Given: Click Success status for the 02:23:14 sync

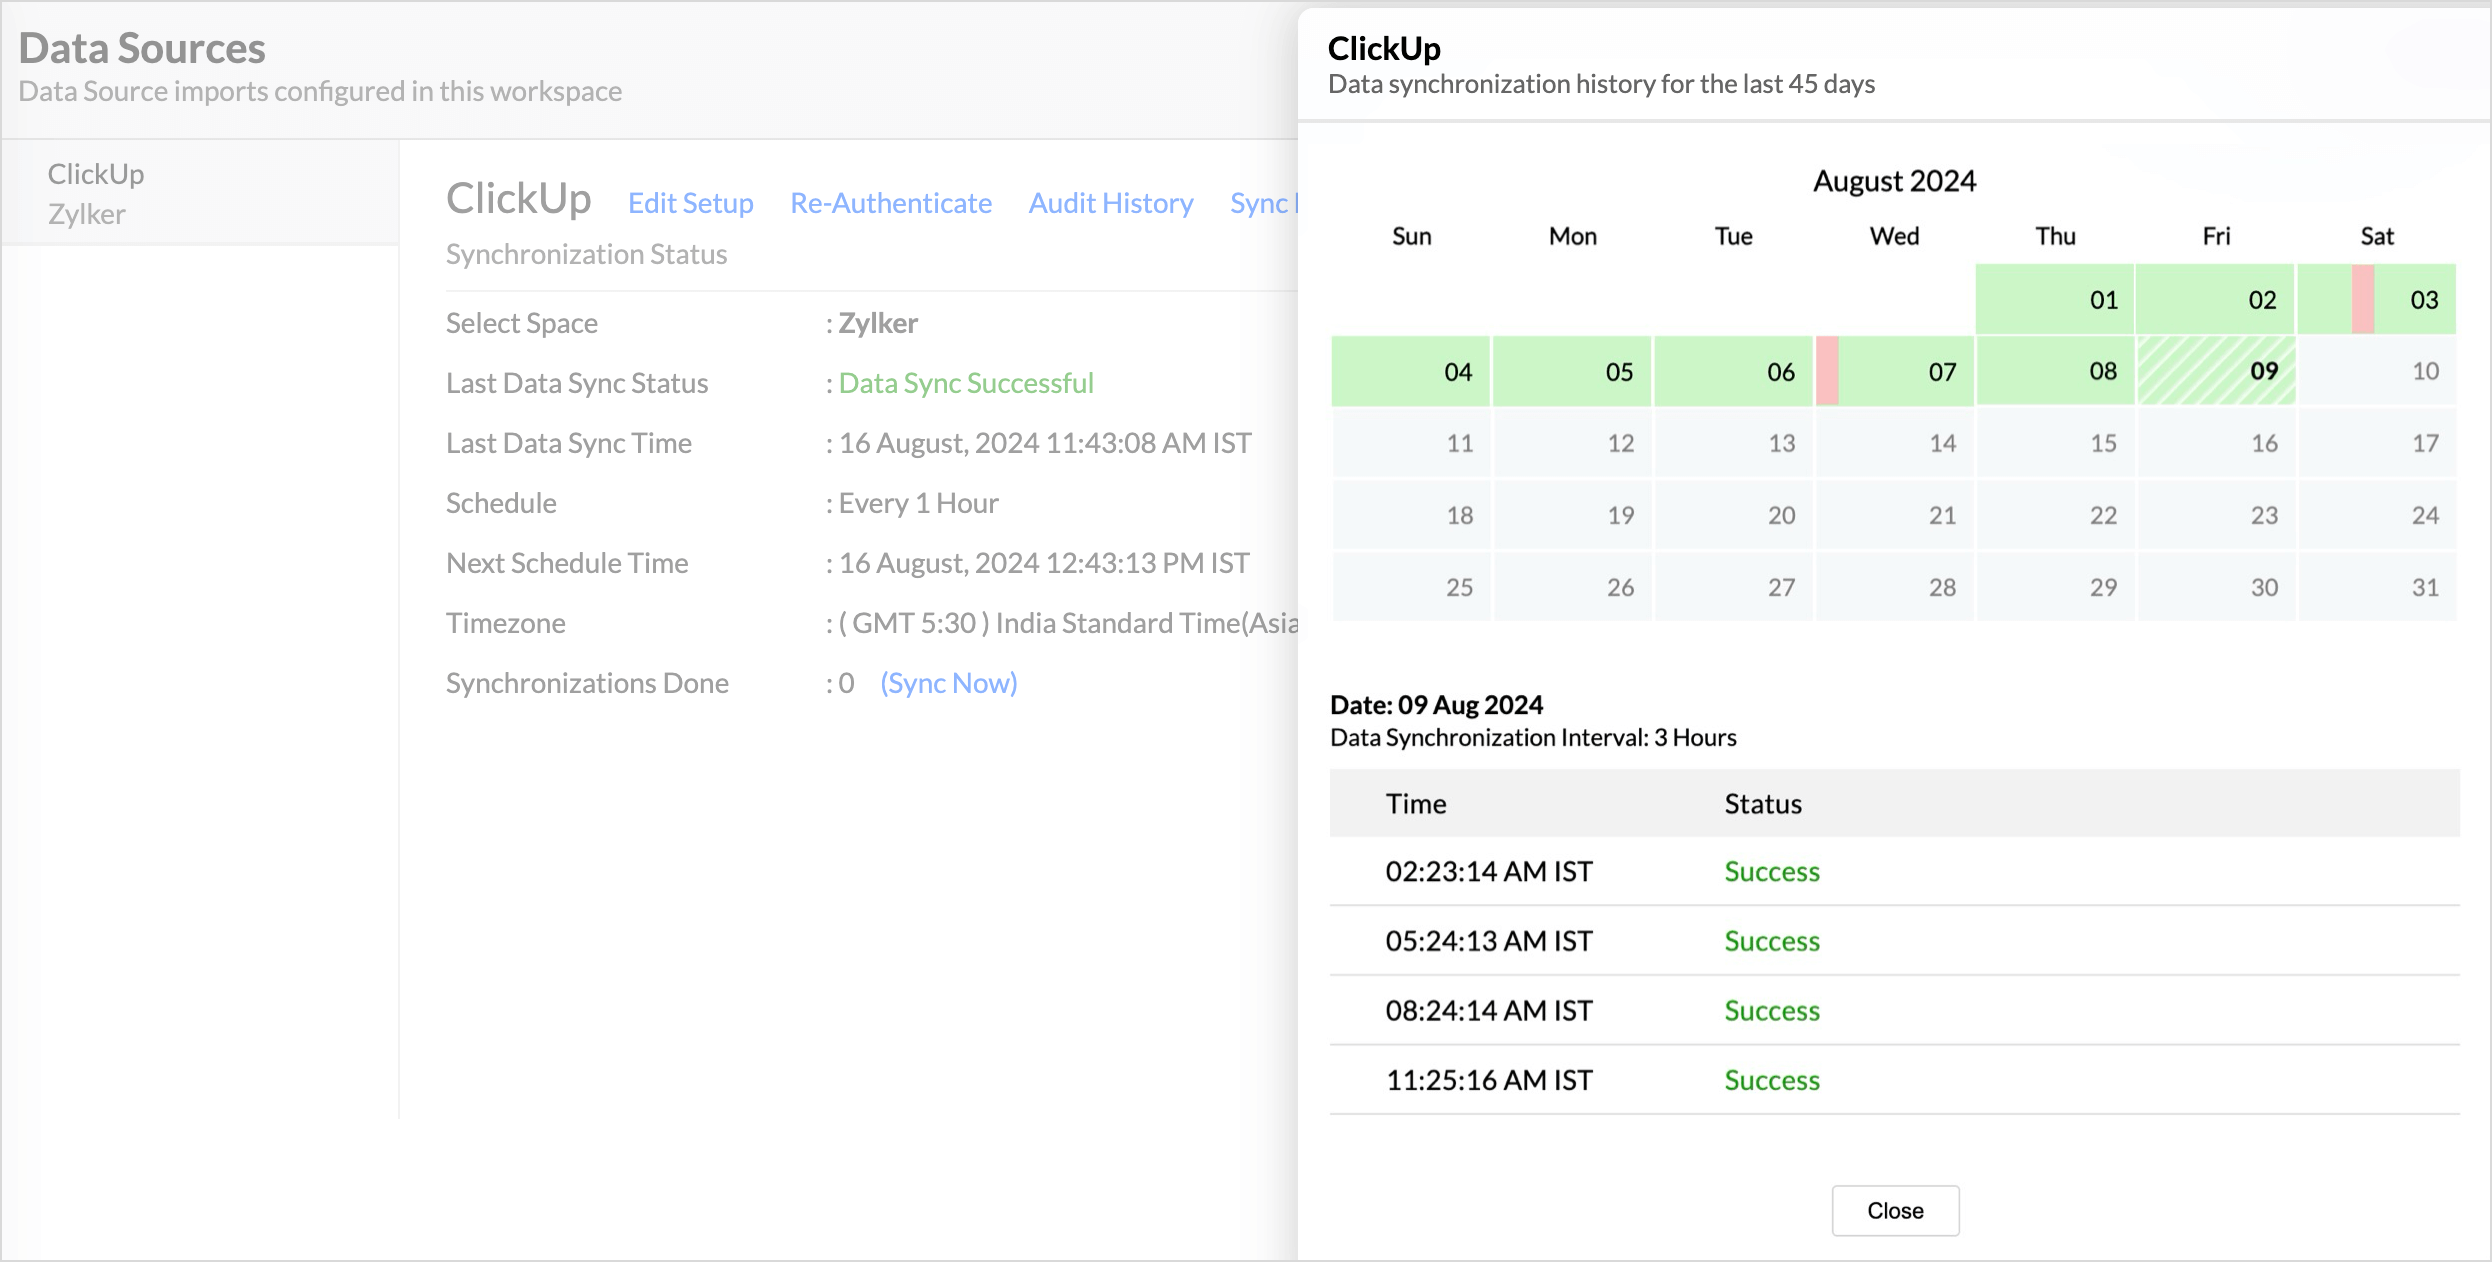Looking at the screenshot, I should 1772,871.
